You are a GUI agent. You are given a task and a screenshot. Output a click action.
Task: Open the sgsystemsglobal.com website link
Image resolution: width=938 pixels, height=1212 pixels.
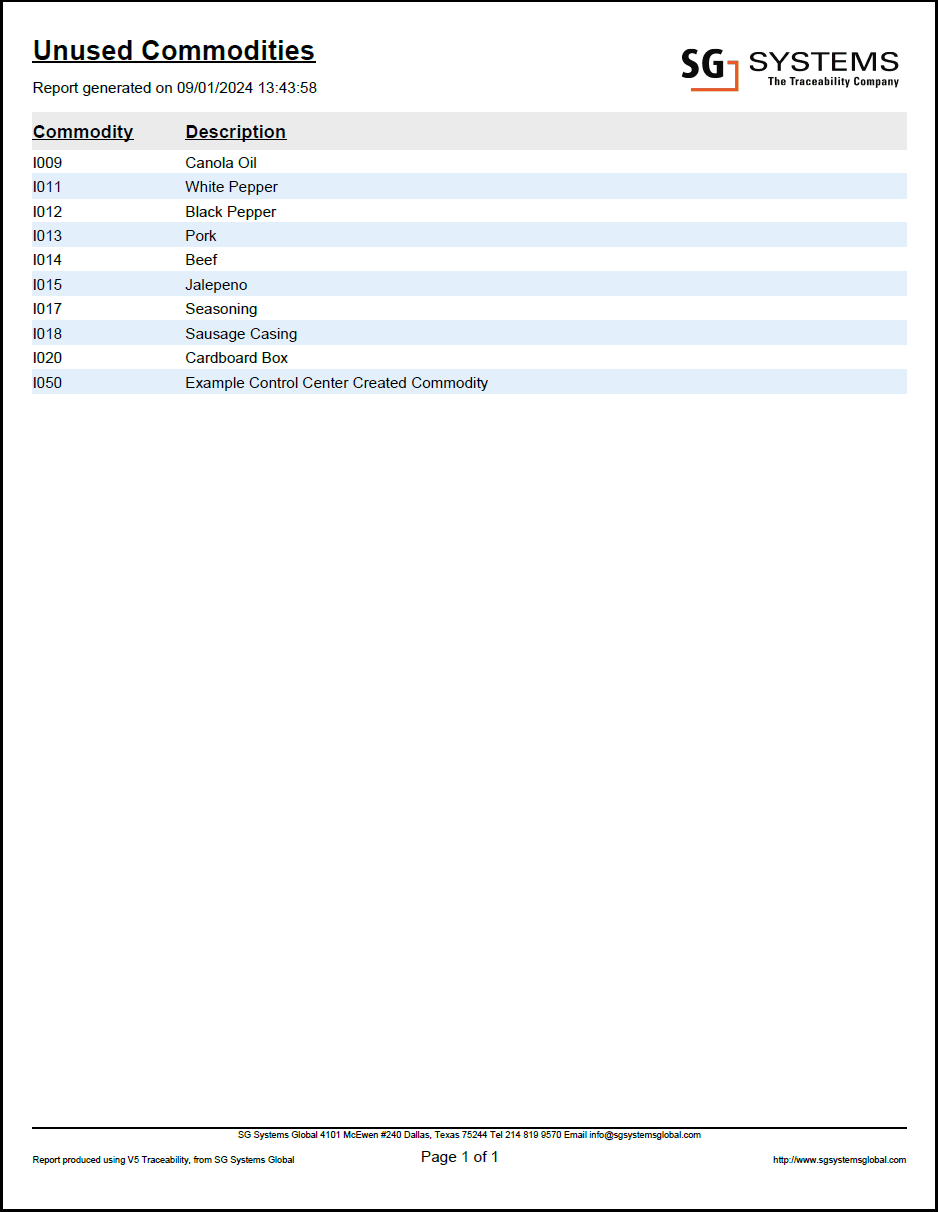tap(840, 1158)
